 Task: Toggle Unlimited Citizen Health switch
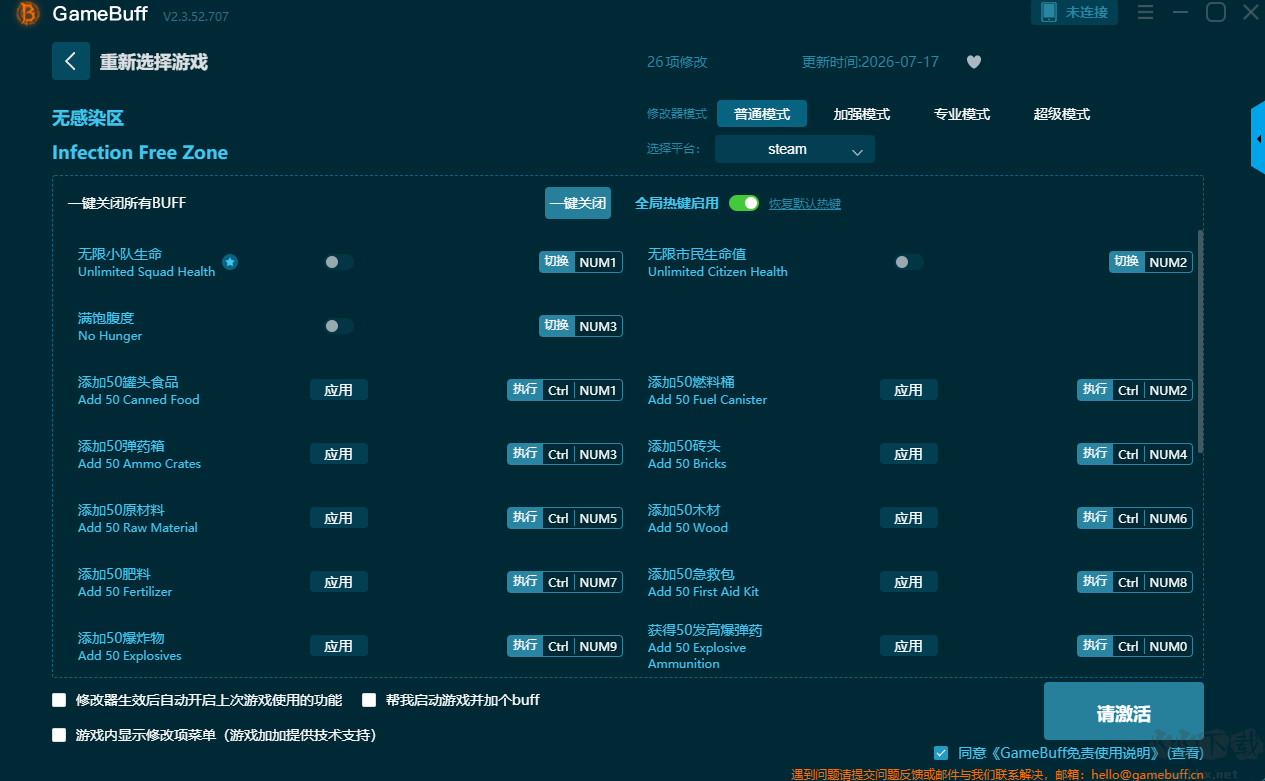click(x=909, y=262)
